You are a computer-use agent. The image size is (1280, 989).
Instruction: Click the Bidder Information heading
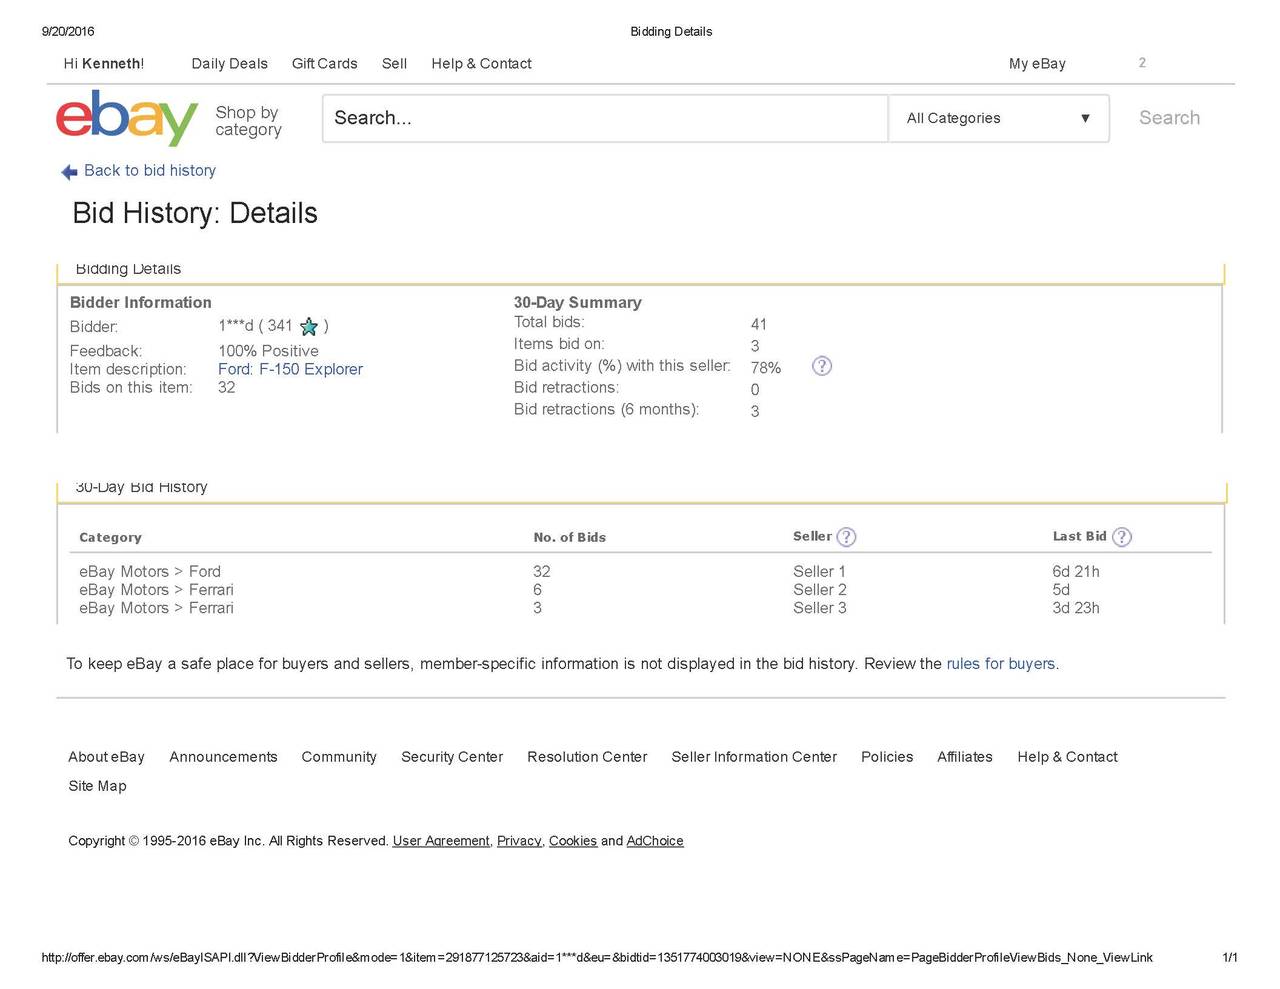click(140, 302)
